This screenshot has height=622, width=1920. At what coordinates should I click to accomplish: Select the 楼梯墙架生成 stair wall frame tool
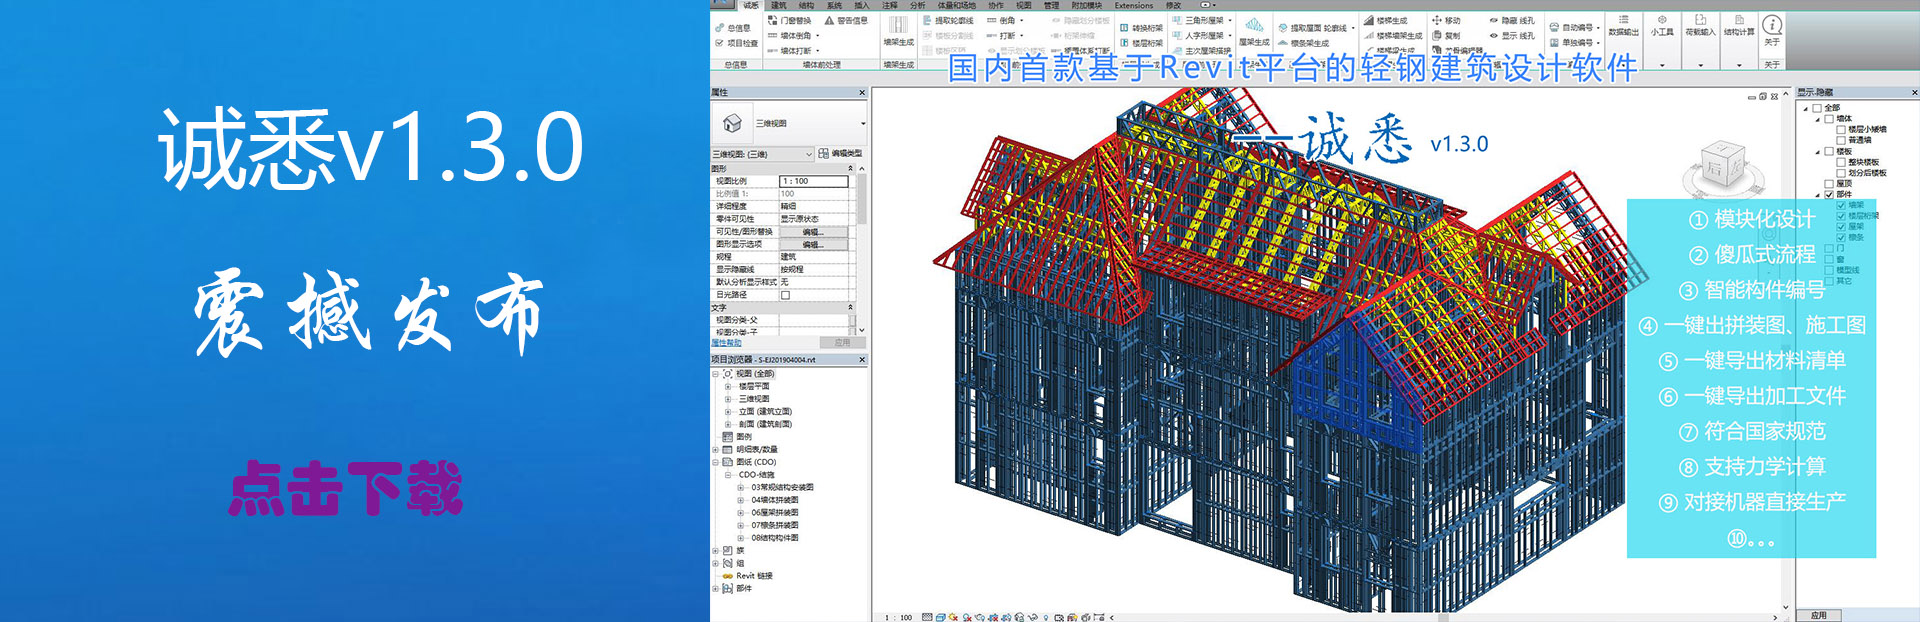(1392, 35)
